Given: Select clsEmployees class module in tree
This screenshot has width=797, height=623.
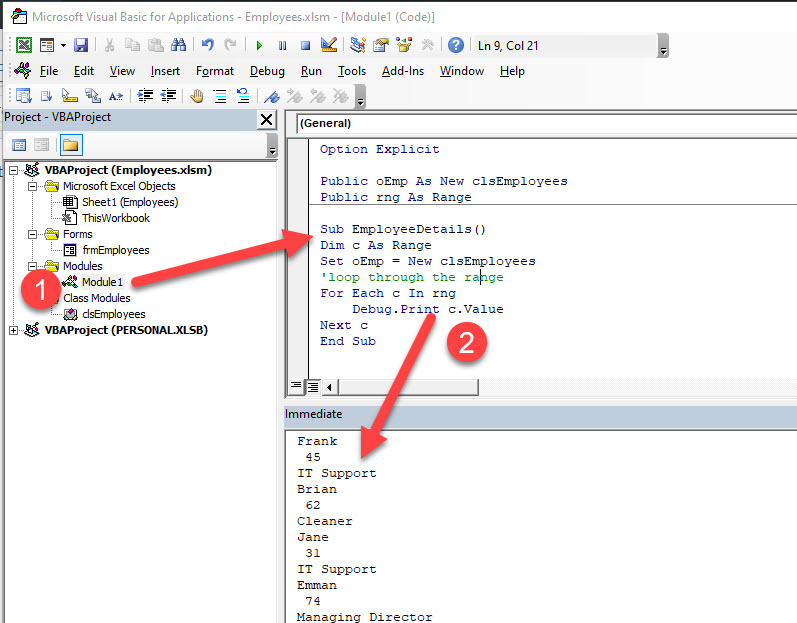Looking at the screenshot, I should (113, 314).
